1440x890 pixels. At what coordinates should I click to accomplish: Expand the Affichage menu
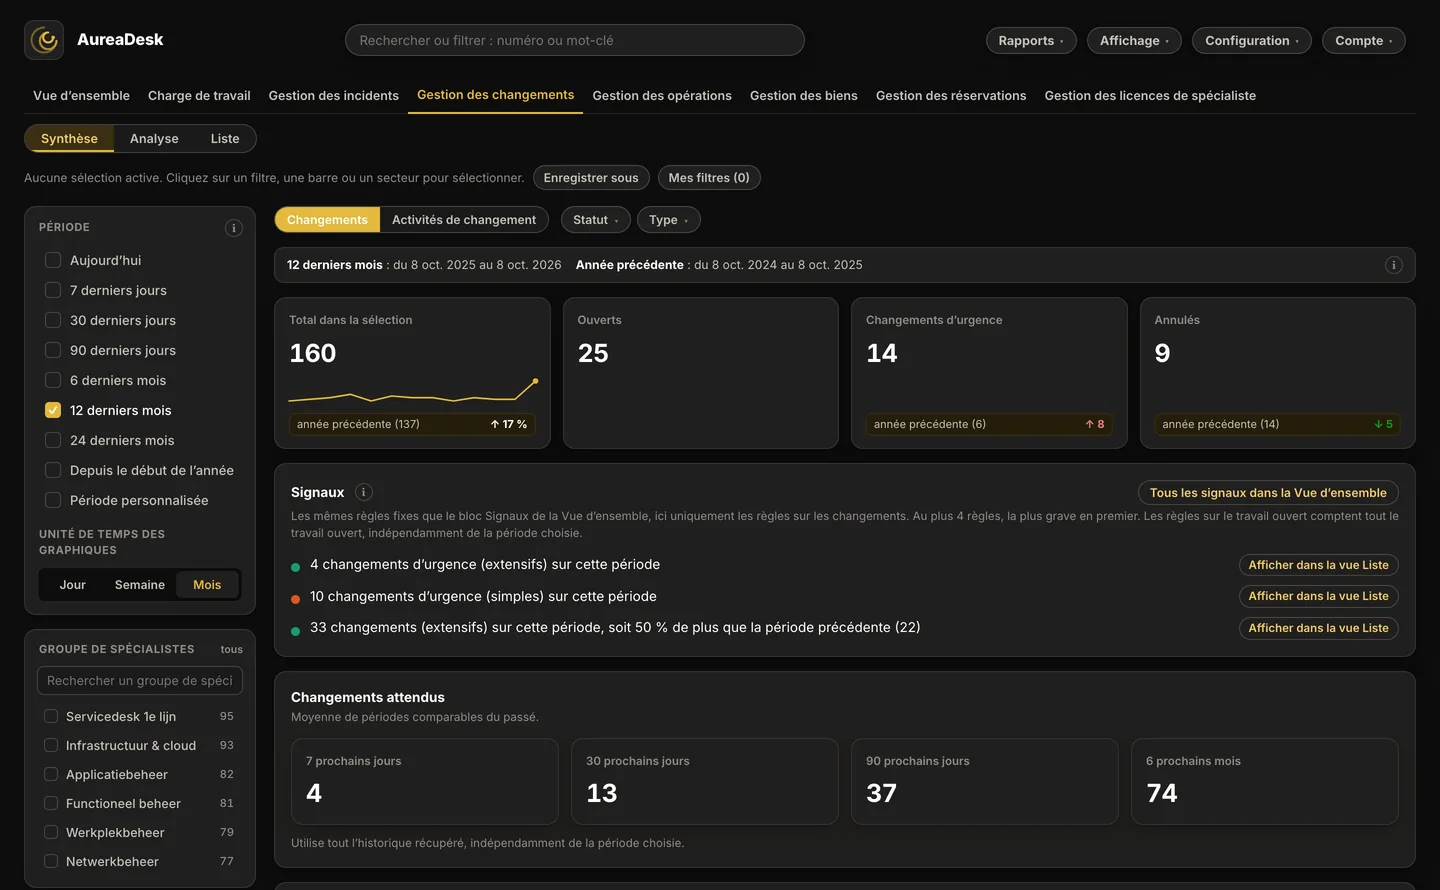tap(1134, 40)
